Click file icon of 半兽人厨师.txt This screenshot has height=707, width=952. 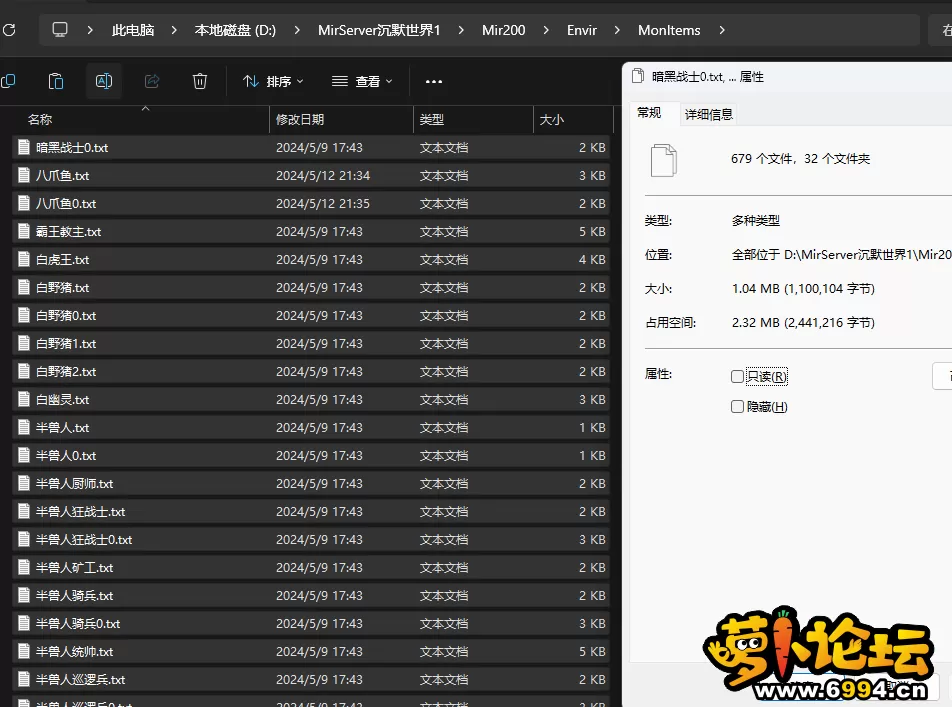click(24, 483)
